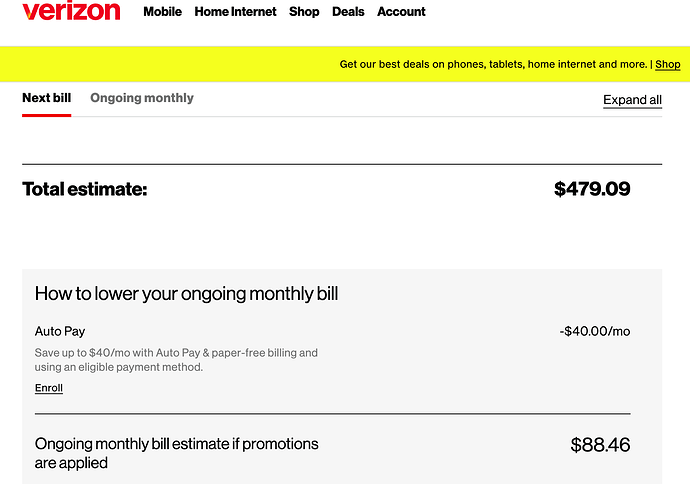Click the yellow banner deals text
690x497 pixels.
click(493, 65)
